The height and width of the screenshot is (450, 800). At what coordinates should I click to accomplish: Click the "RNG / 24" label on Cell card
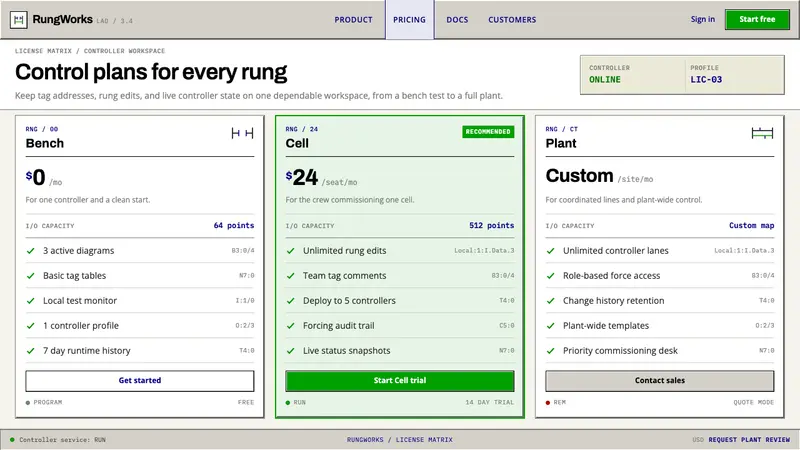coord(302,129)
